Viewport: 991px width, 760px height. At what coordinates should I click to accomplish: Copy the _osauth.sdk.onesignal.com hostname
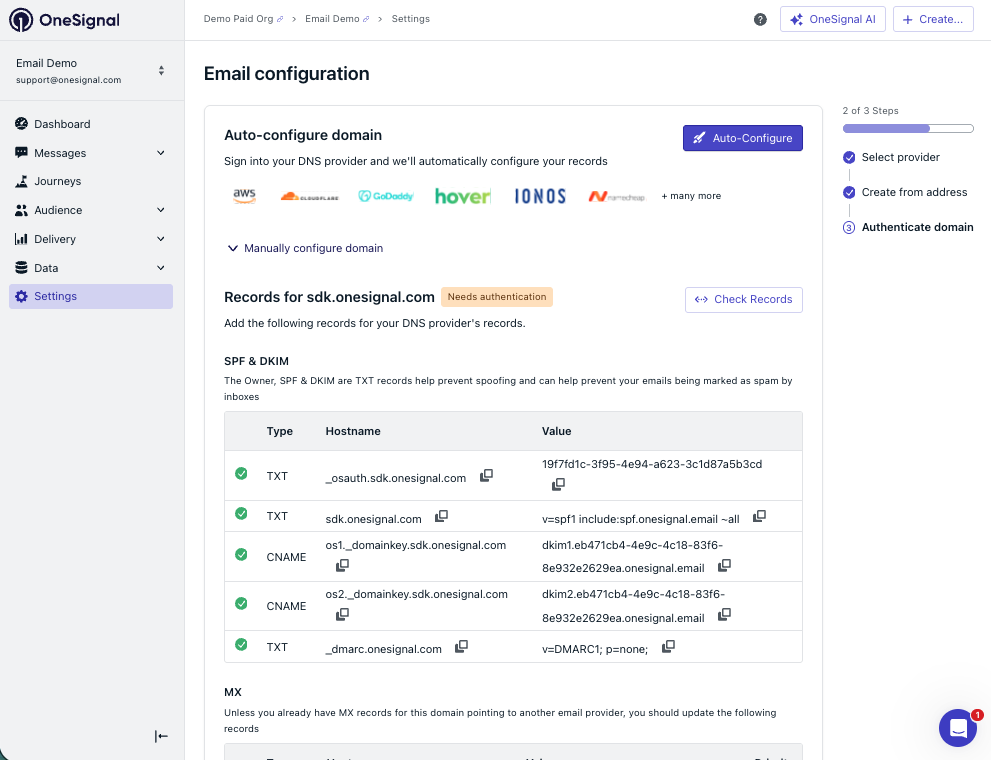(x=486, y=475)
